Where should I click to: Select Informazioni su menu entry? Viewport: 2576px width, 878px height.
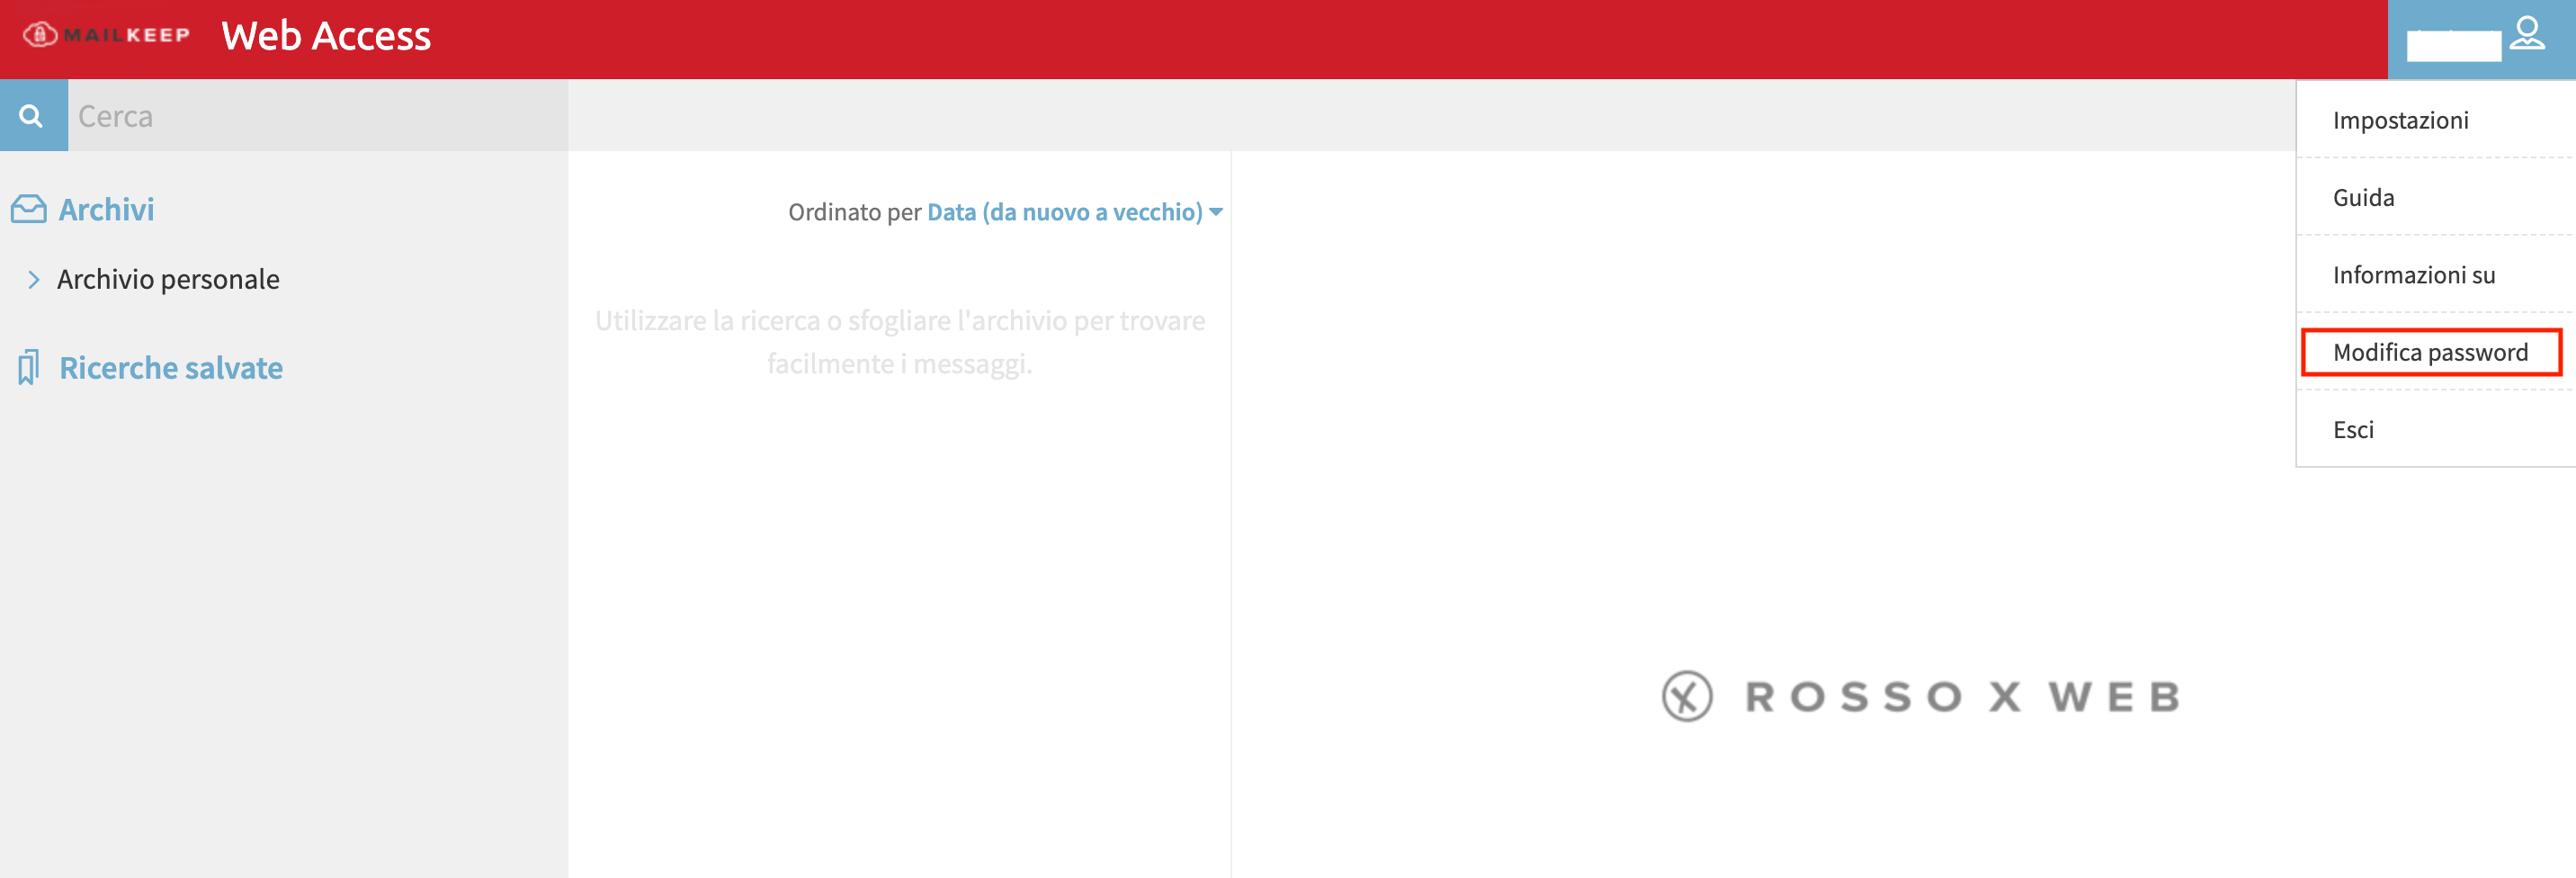click(x=2435, y=275)
